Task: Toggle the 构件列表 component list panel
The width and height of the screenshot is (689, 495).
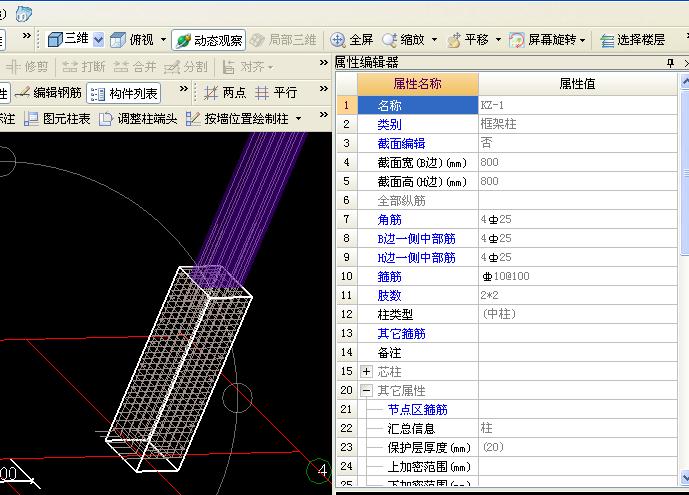Action: pos(123,93)
